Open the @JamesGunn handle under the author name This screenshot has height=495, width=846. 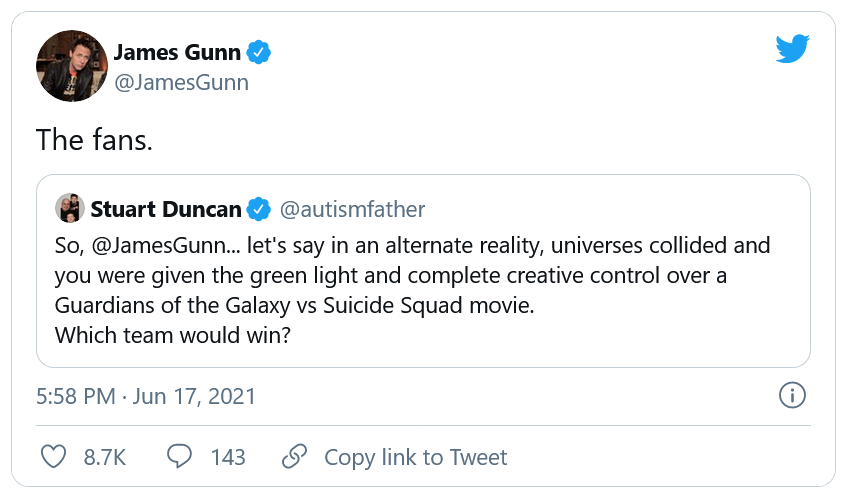tap(181, 83)
